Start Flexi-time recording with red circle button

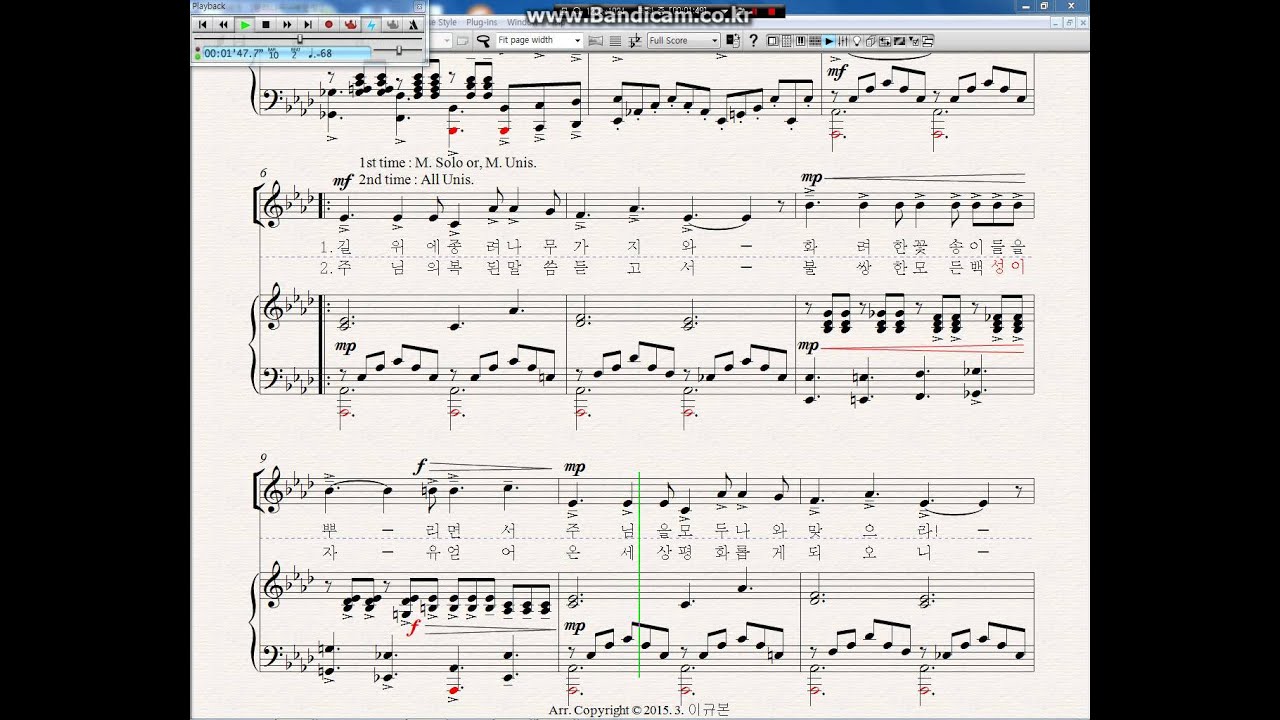[329, 24]
